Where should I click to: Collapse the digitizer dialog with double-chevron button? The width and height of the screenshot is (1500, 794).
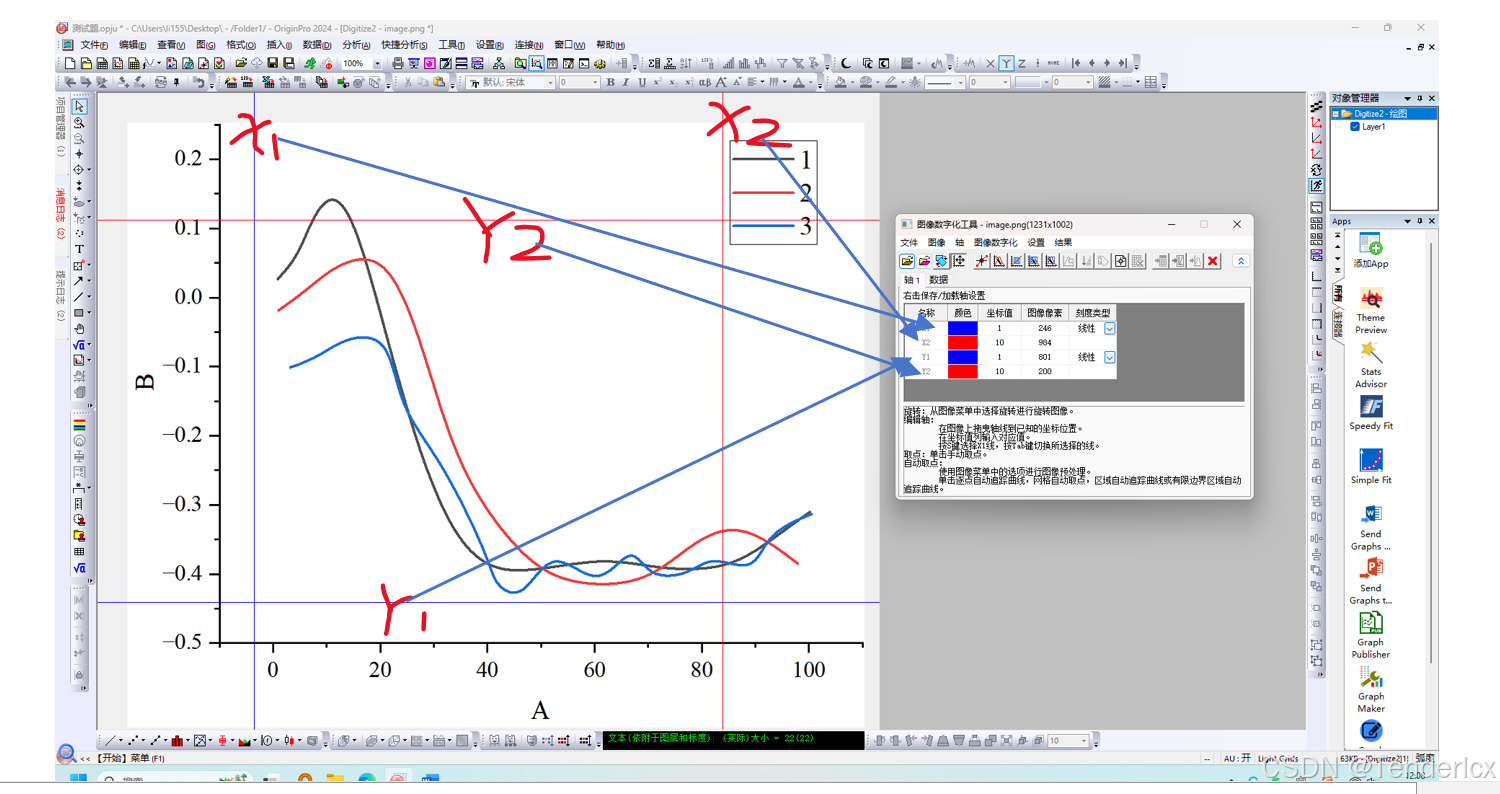[1241, 261]
